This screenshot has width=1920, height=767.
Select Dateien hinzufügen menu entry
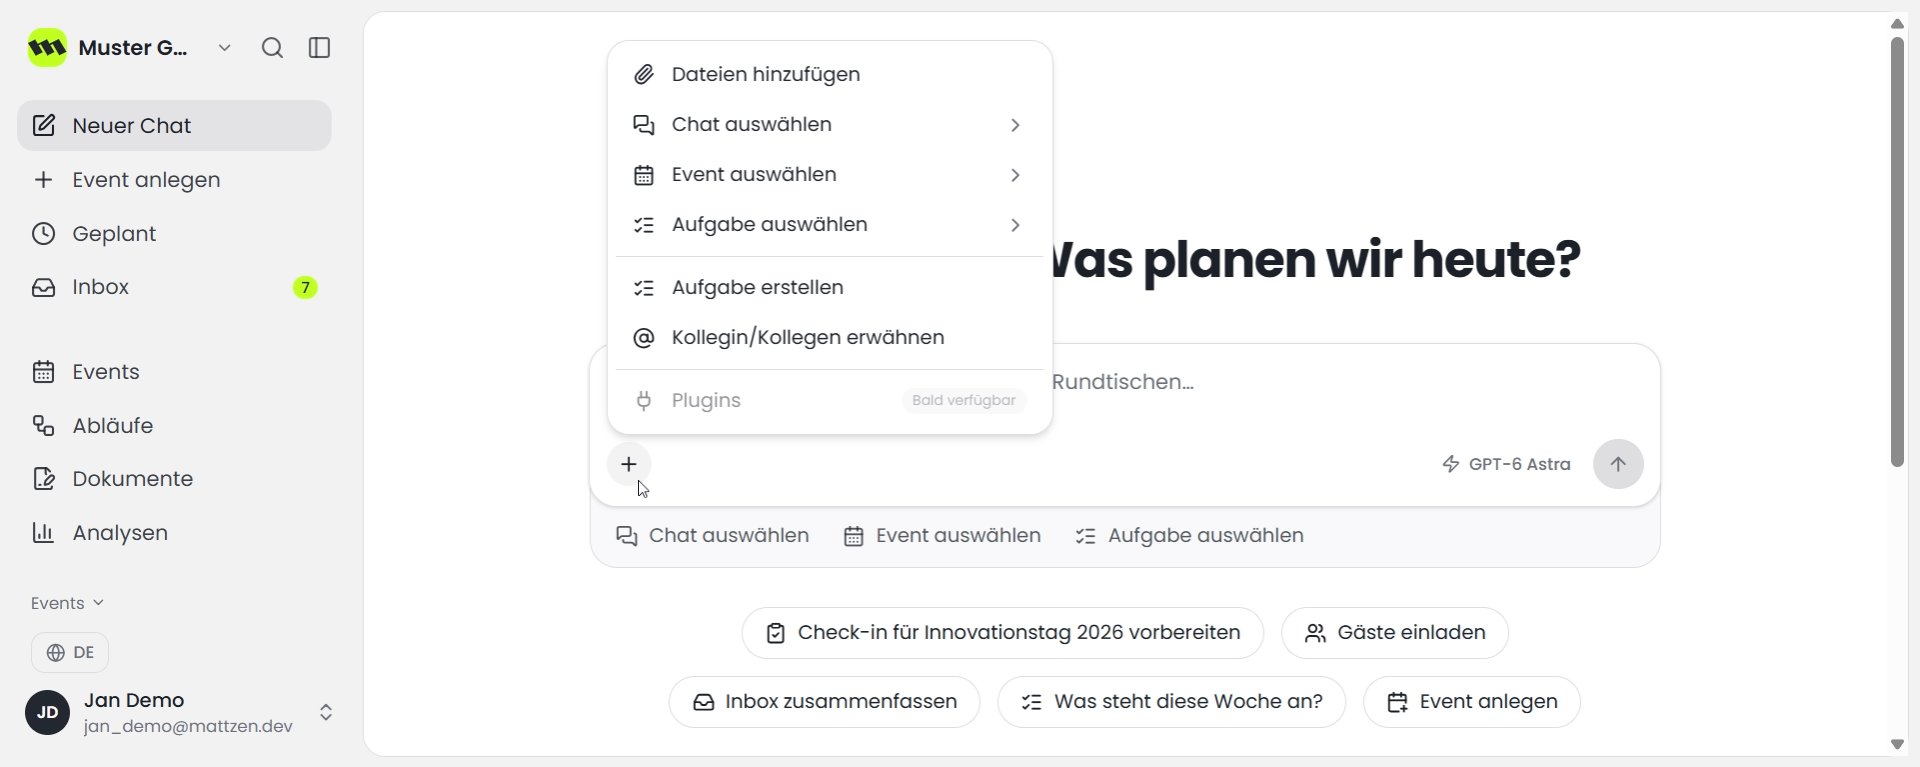coord(830,75)
